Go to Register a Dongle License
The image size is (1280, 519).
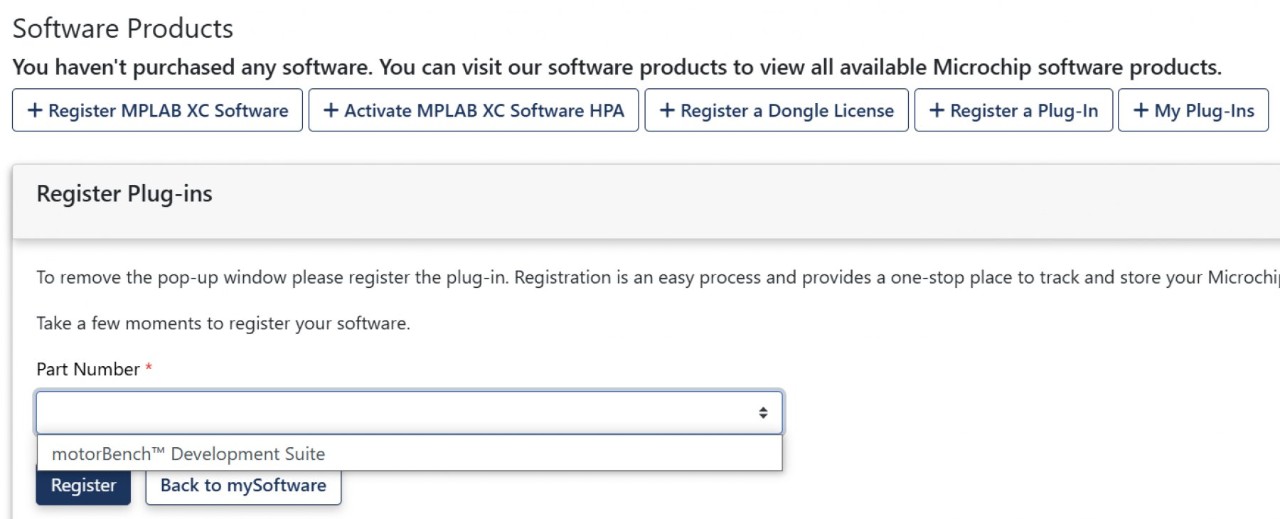coord(787,111)
